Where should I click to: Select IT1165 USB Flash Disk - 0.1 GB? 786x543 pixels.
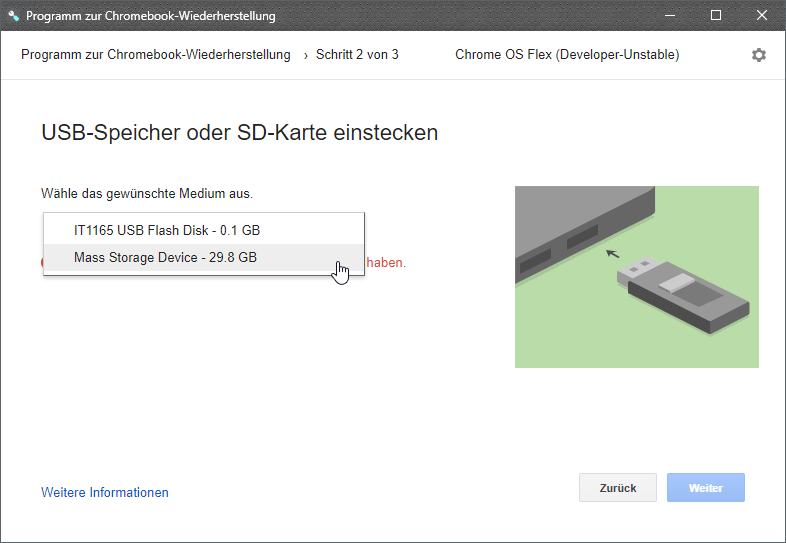204,230
